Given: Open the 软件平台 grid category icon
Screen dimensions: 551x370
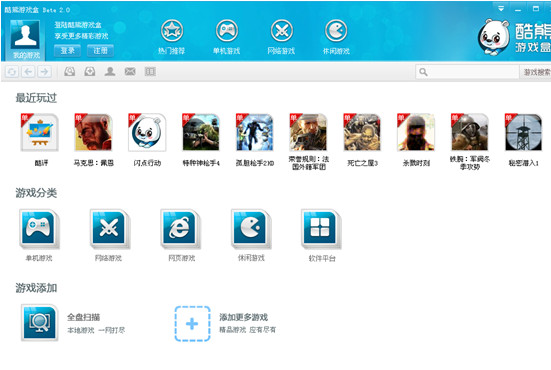Looking at the screenshot, I should point(321,229).
